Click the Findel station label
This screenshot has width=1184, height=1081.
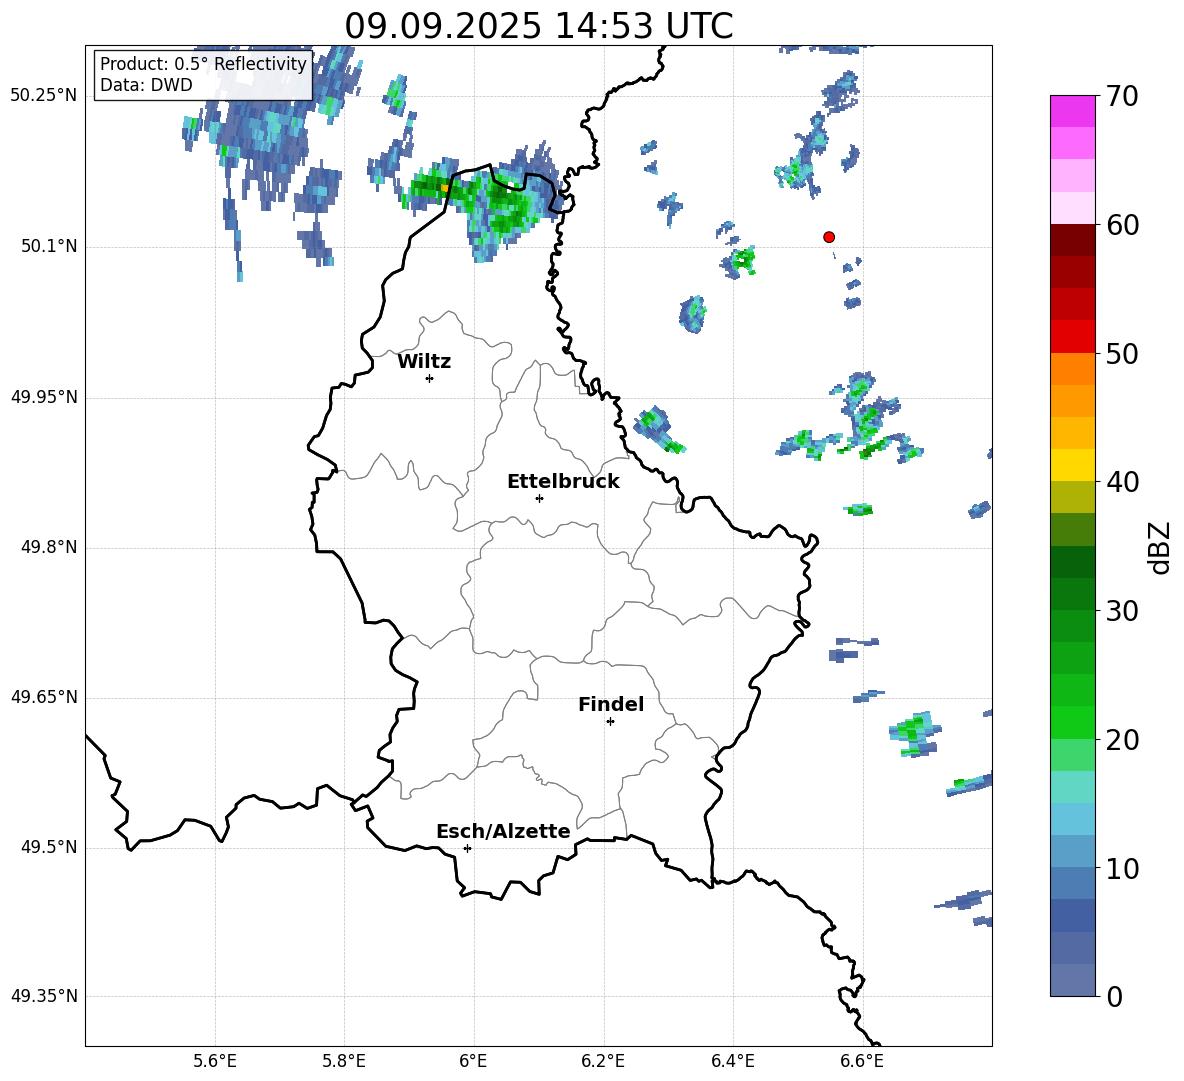click(611, 704)
